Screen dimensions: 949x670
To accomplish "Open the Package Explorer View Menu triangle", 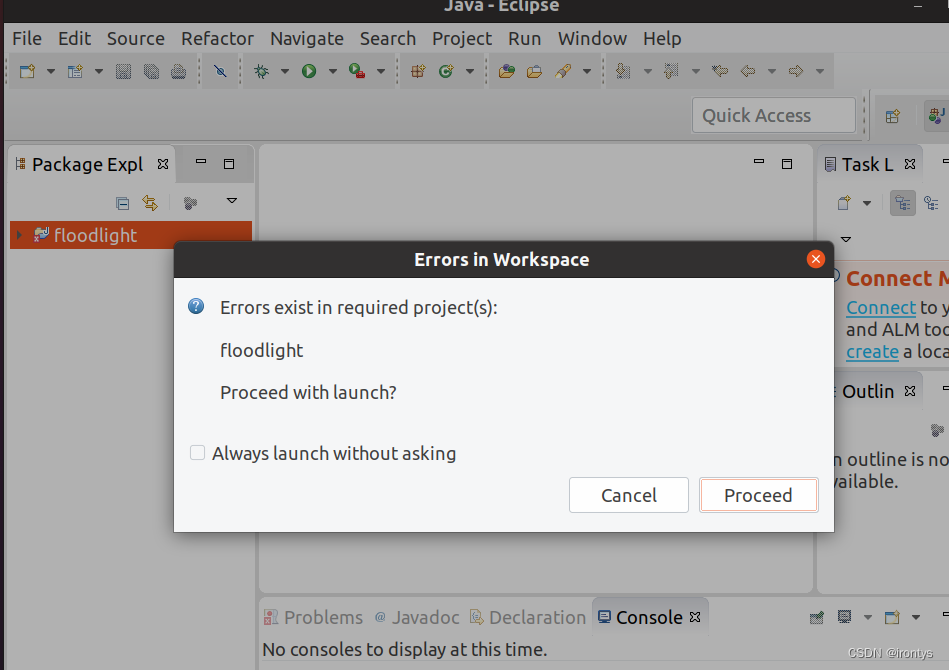I will pyautogui.click(x=232, y=201).
